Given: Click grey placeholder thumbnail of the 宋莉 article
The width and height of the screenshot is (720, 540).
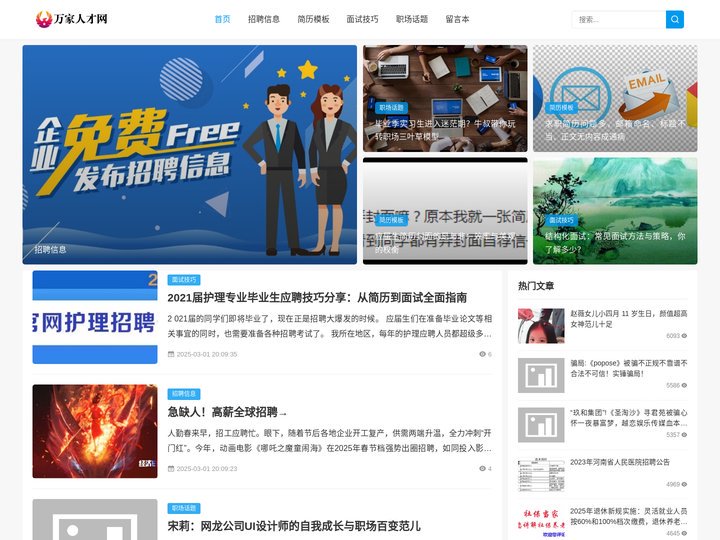Looking at the screenshot, I should [x=95, y=519].
